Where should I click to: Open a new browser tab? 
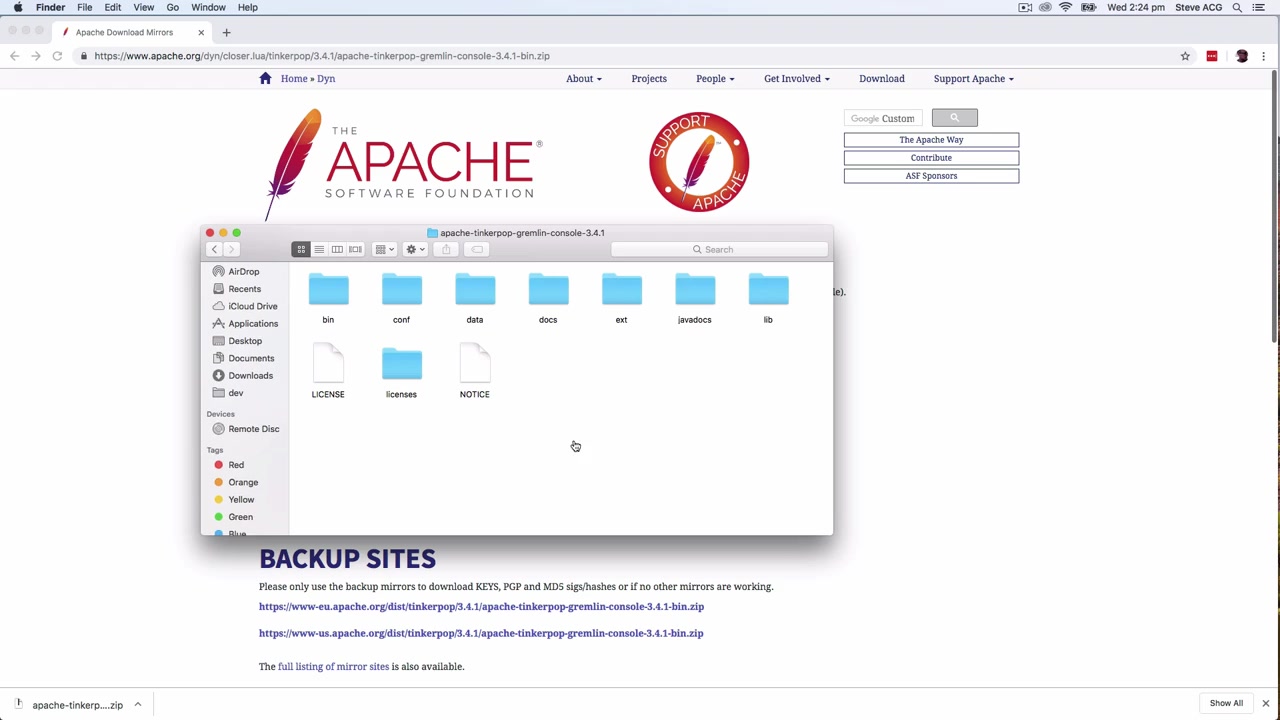[226, 32]
